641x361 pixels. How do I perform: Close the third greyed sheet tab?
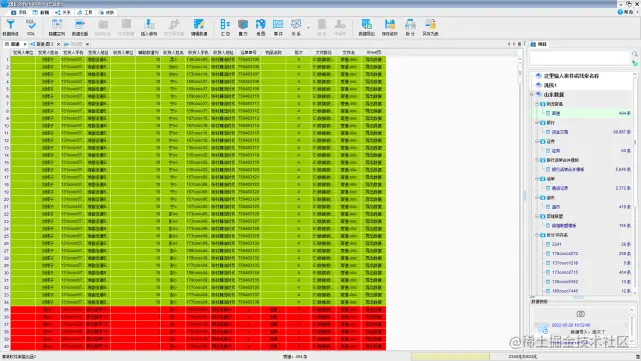point(87,44)
